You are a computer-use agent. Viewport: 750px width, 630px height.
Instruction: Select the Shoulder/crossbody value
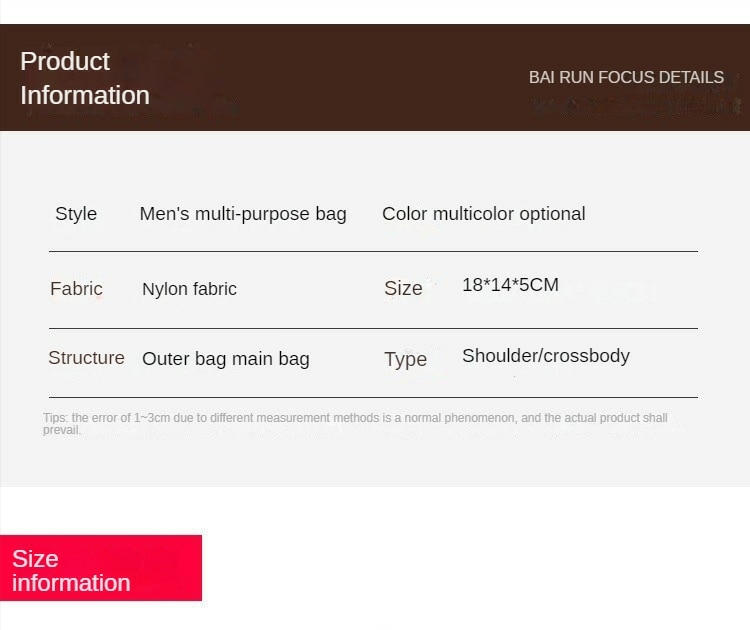(546, 356)
